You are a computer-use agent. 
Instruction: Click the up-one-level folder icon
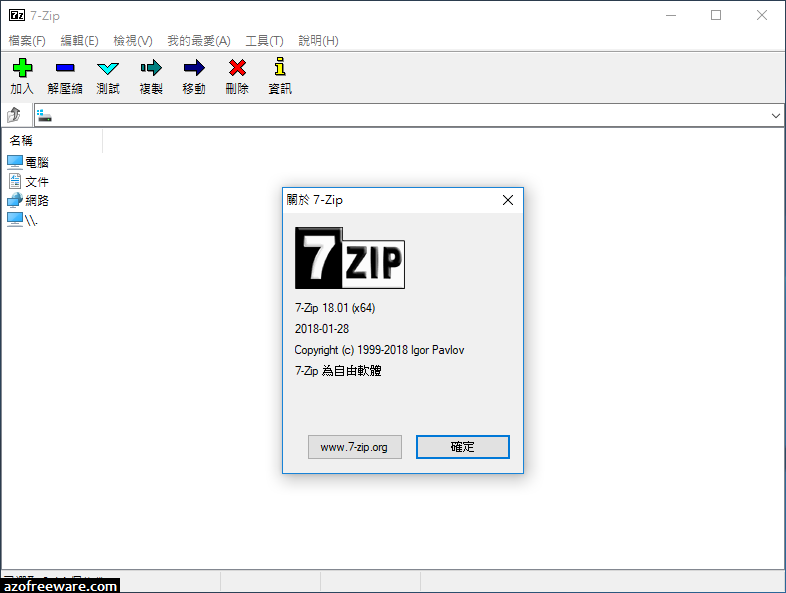pos(14,115)
